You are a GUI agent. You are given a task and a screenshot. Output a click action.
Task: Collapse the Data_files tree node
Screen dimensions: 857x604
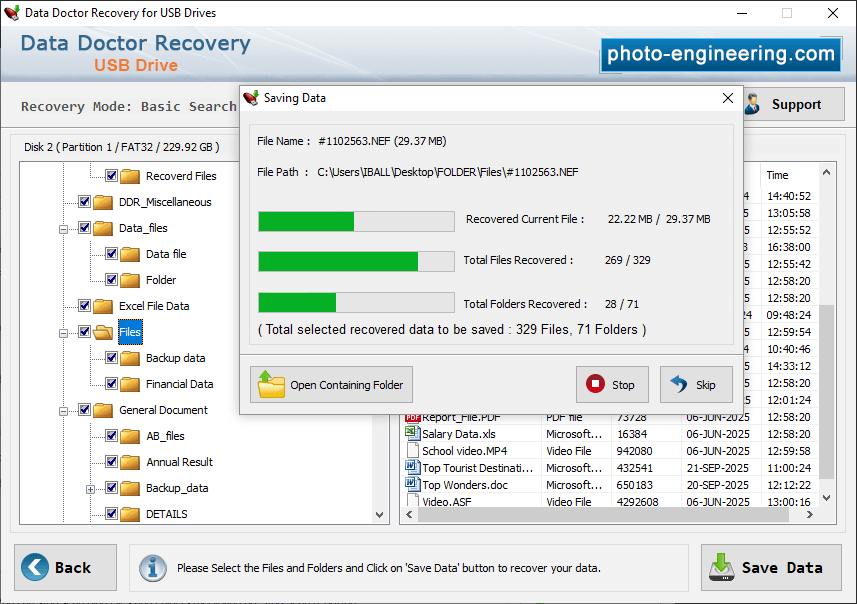(63, 229)
